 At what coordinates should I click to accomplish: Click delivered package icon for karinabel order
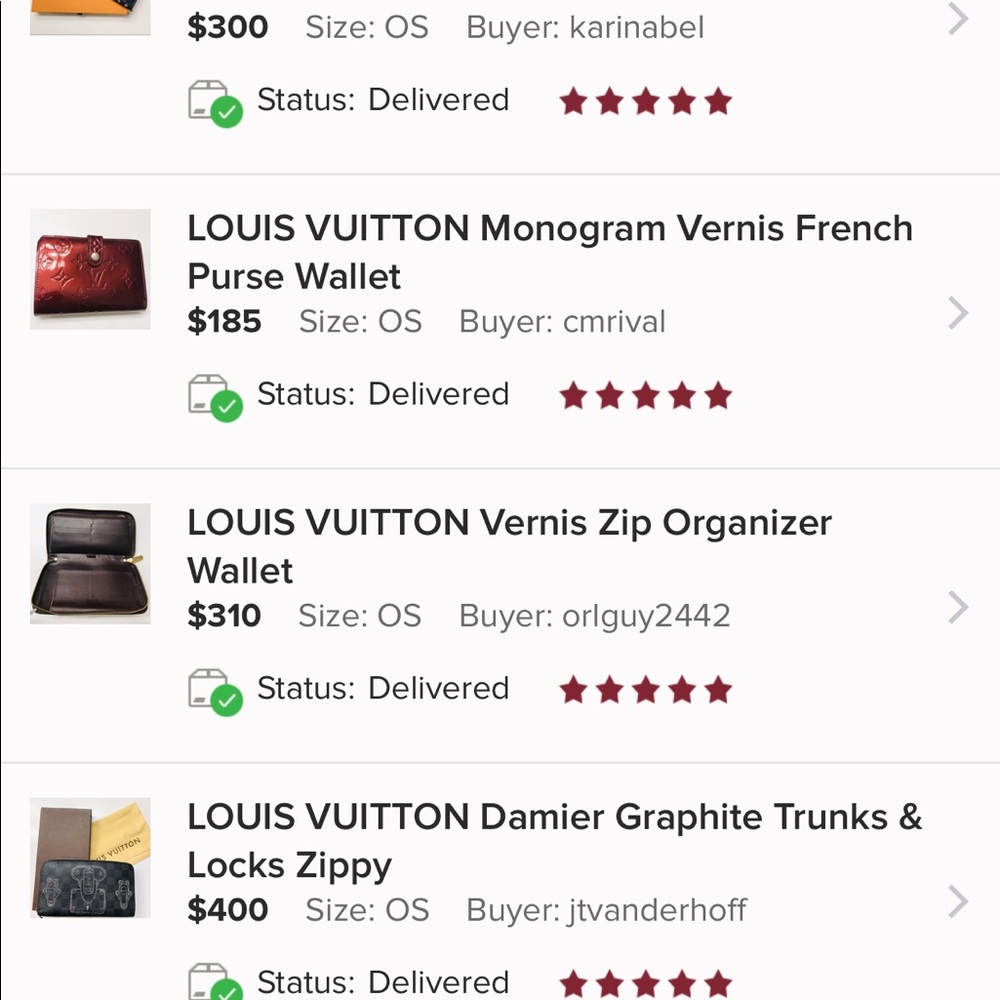click(216, 104)
